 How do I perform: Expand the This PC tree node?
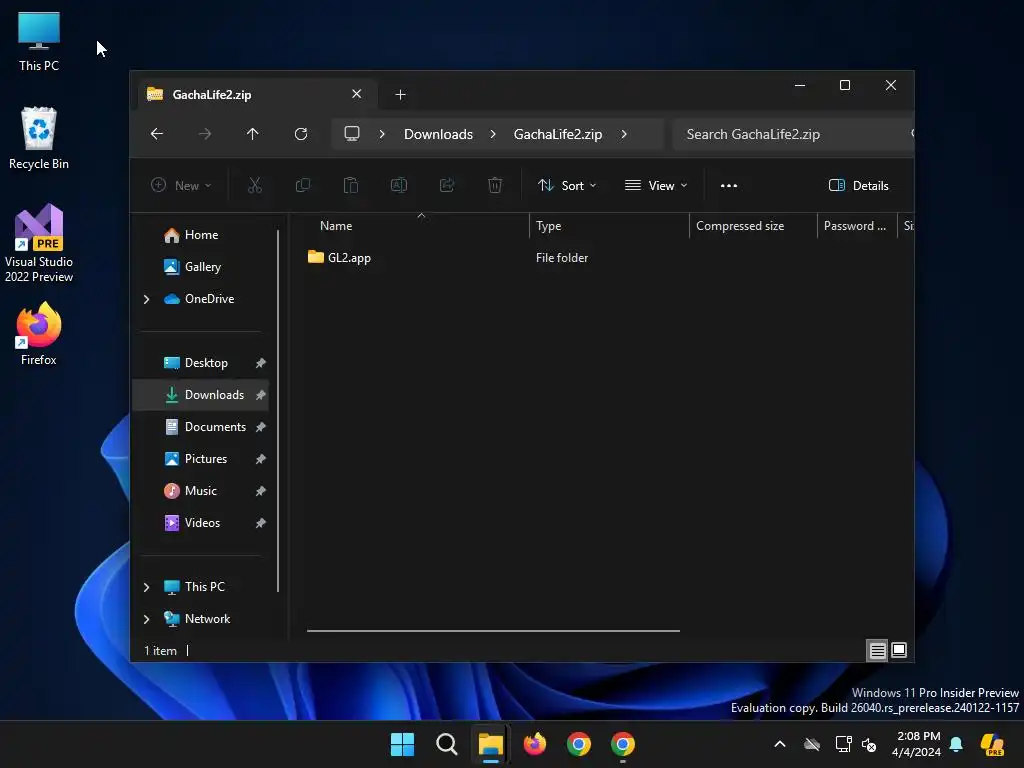(146, 587)
